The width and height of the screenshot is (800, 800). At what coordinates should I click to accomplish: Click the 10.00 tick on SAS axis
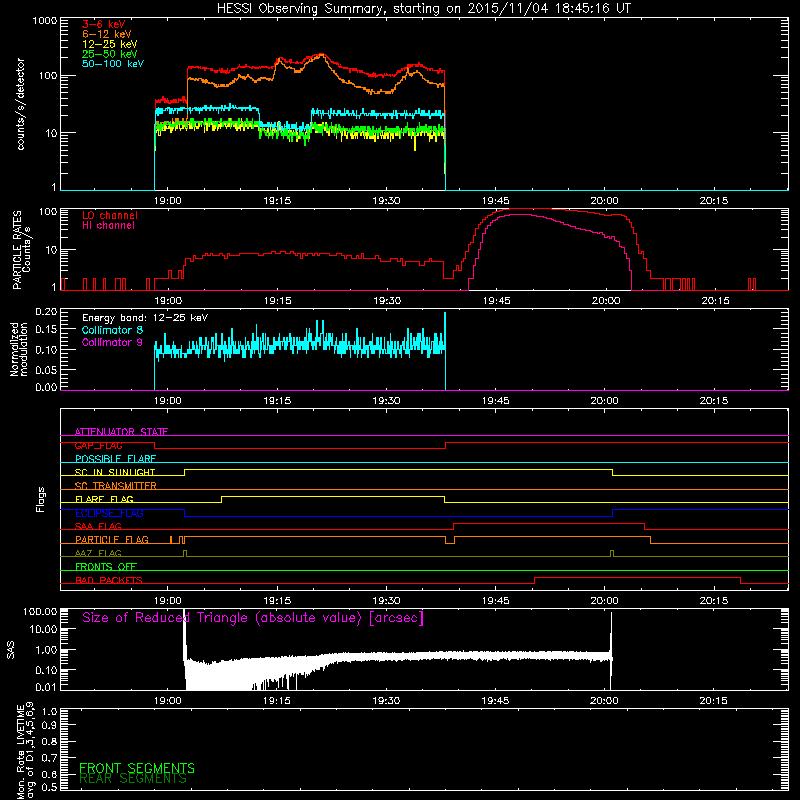(x=43, y=630)
